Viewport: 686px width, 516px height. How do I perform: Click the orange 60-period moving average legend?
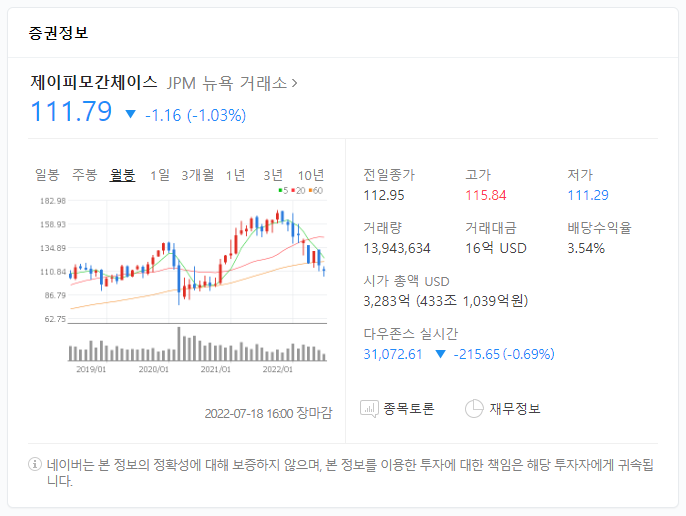315,190
